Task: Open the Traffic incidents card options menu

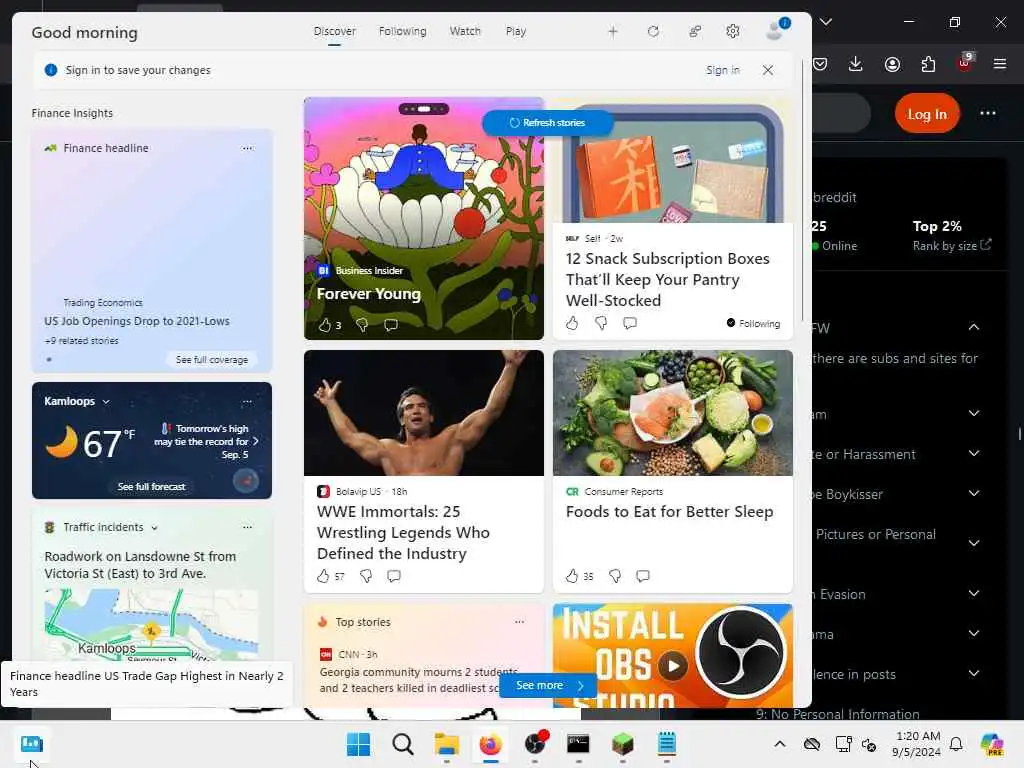Action: 247,527
